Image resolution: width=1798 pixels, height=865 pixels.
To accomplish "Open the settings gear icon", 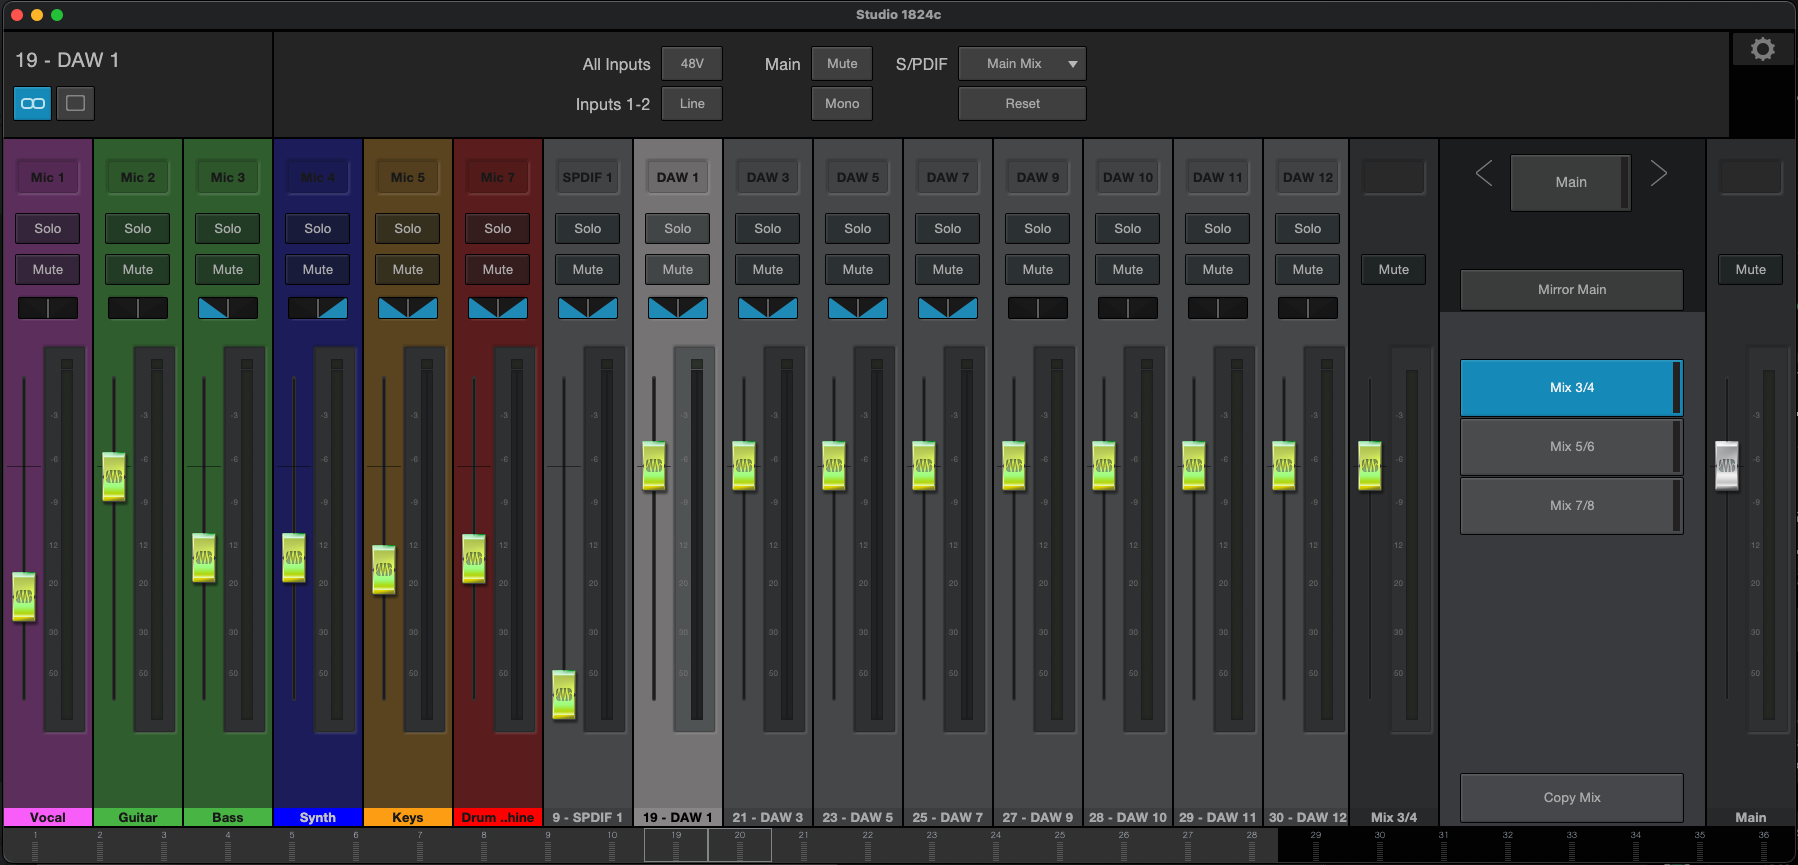I will tap(1763, 49).
